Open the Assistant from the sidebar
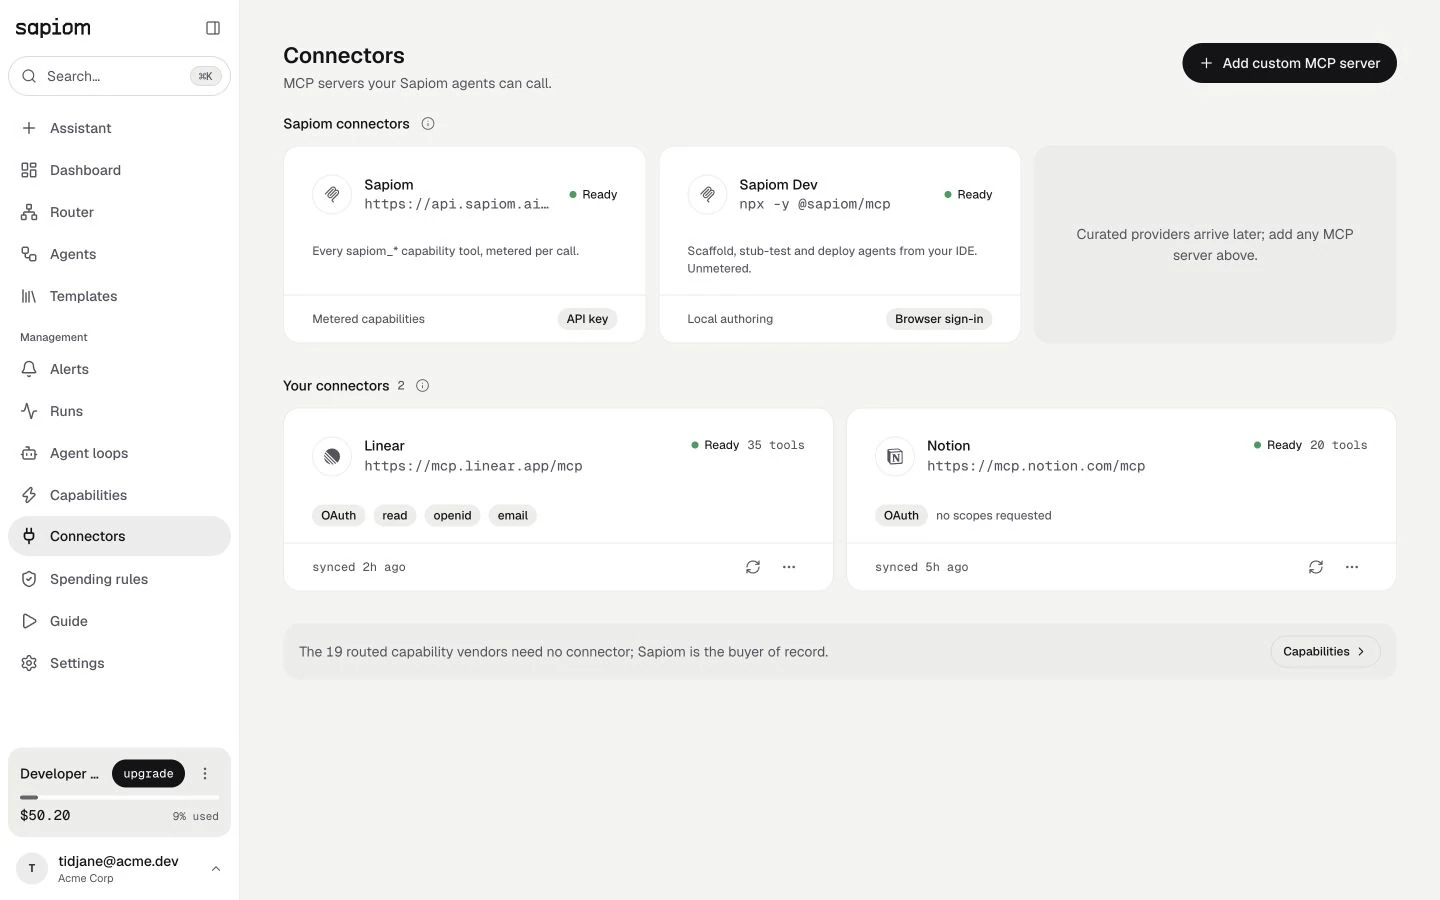This screenshot has width=1440, height=900. 119,128
